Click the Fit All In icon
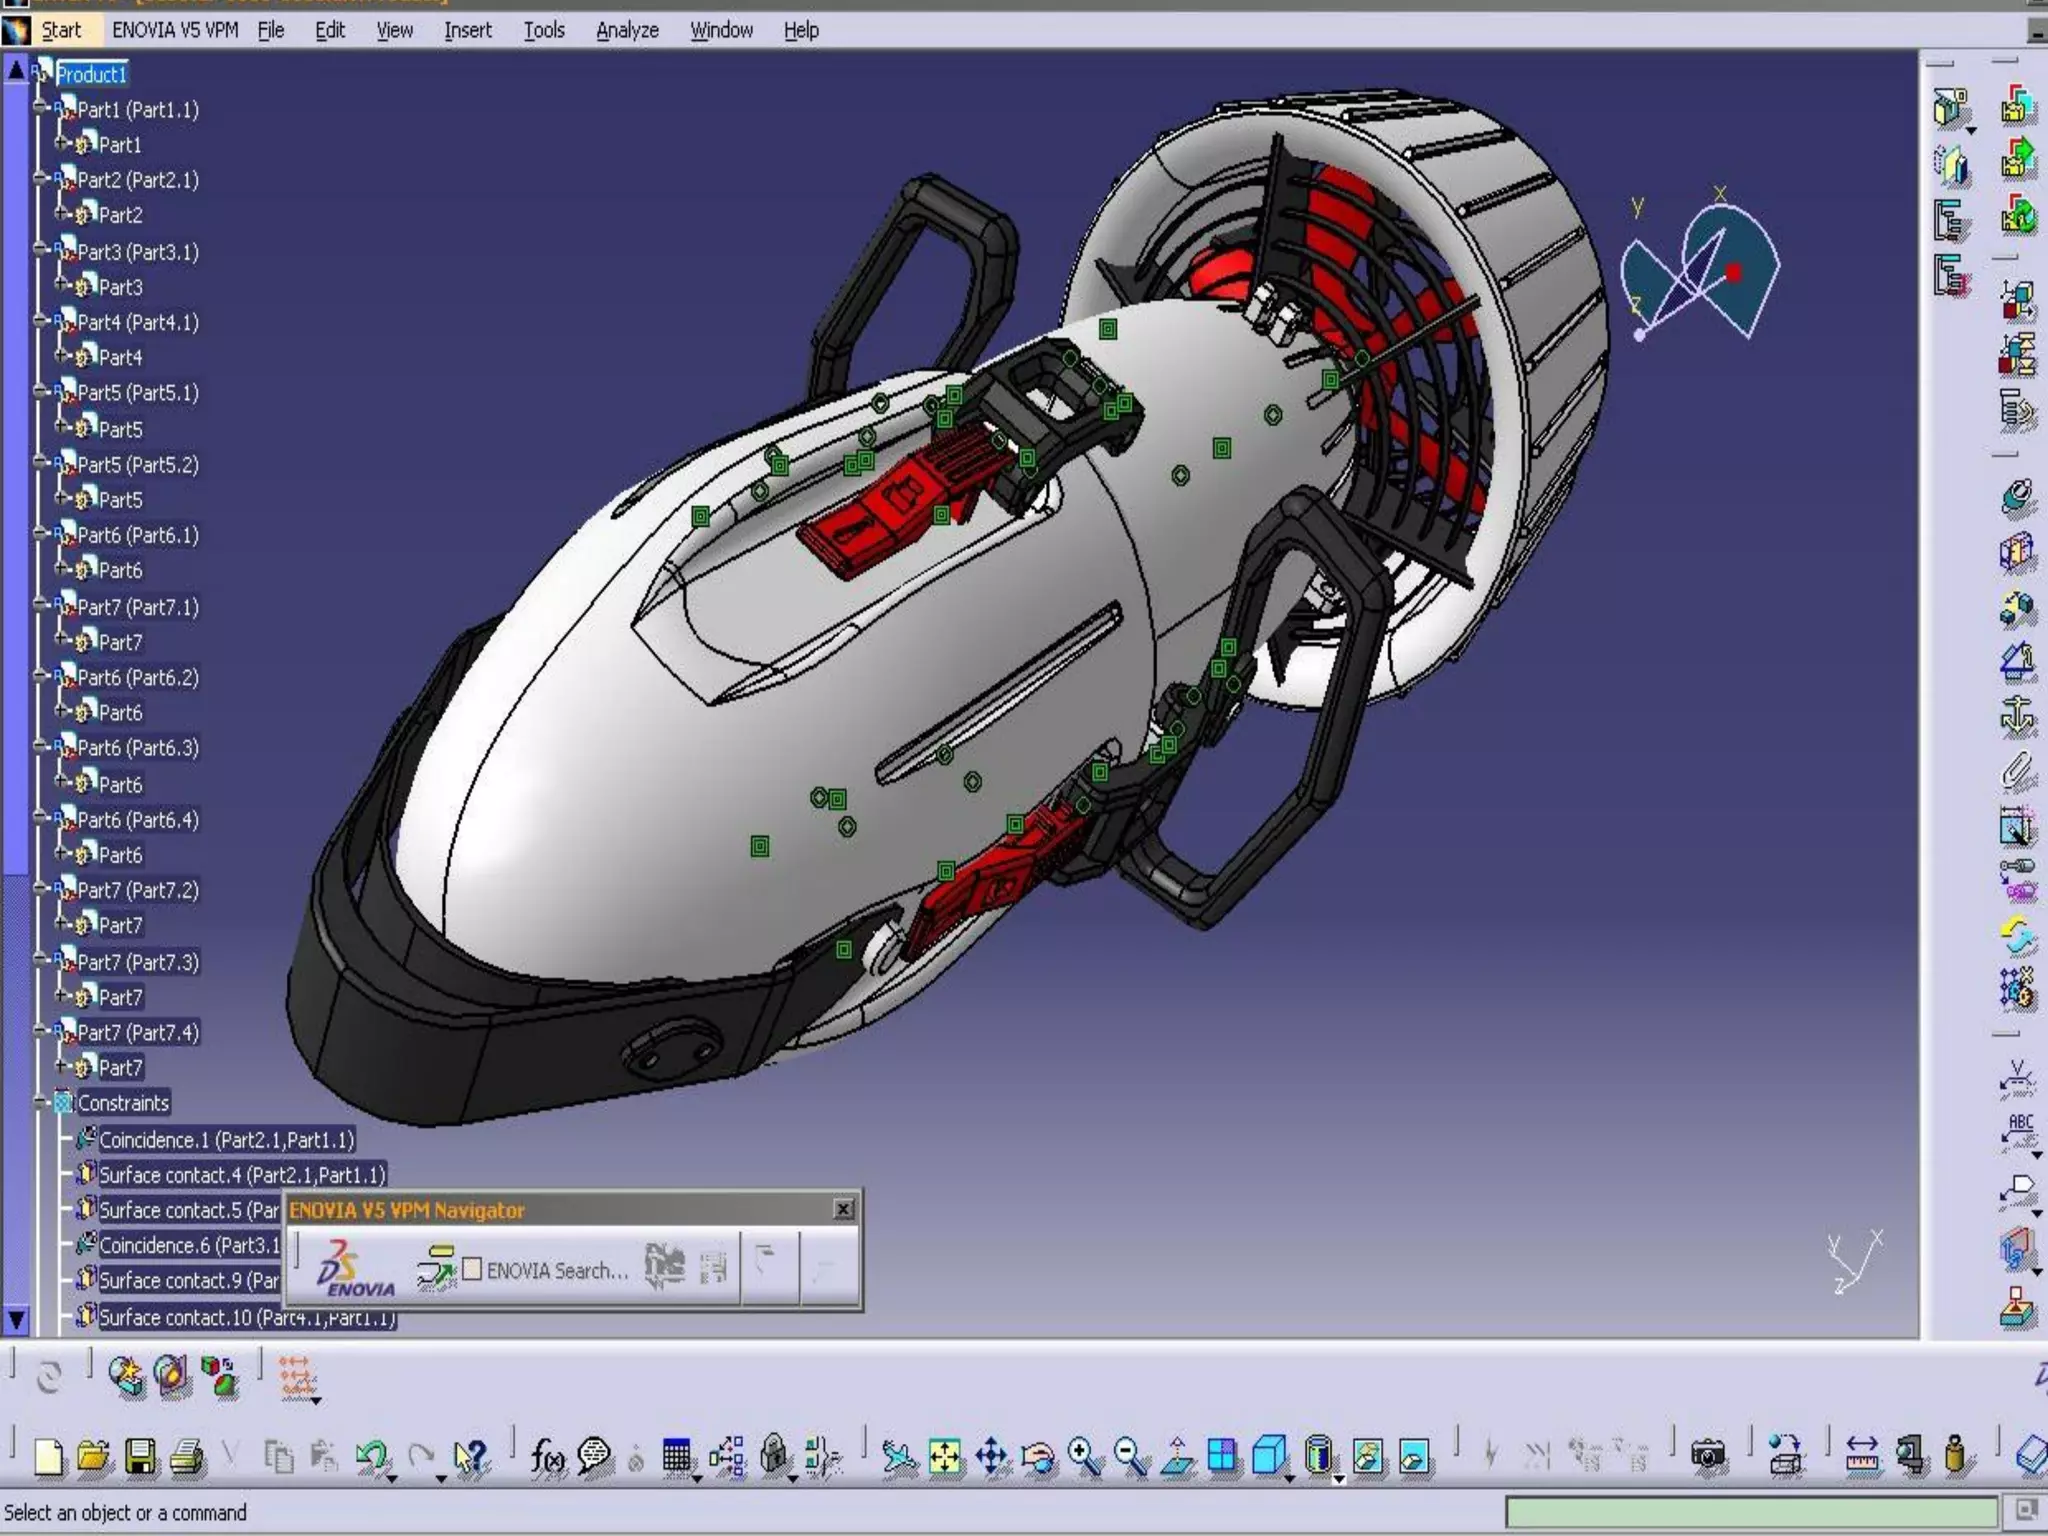Image resolution: width=2048 pixels, height=1536 pixels. coord(944,1457)
